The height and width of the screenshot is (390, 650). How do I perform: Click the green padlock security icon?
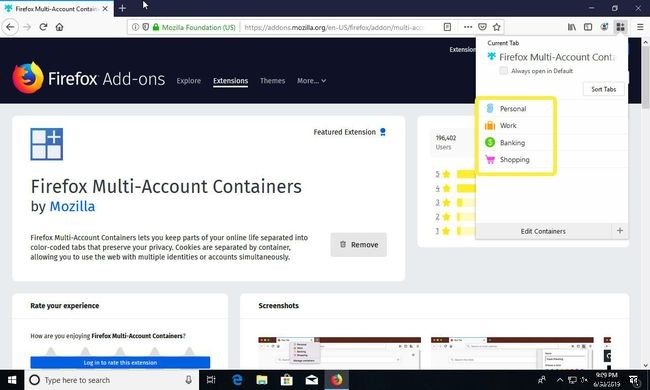(x=156, y=27)
